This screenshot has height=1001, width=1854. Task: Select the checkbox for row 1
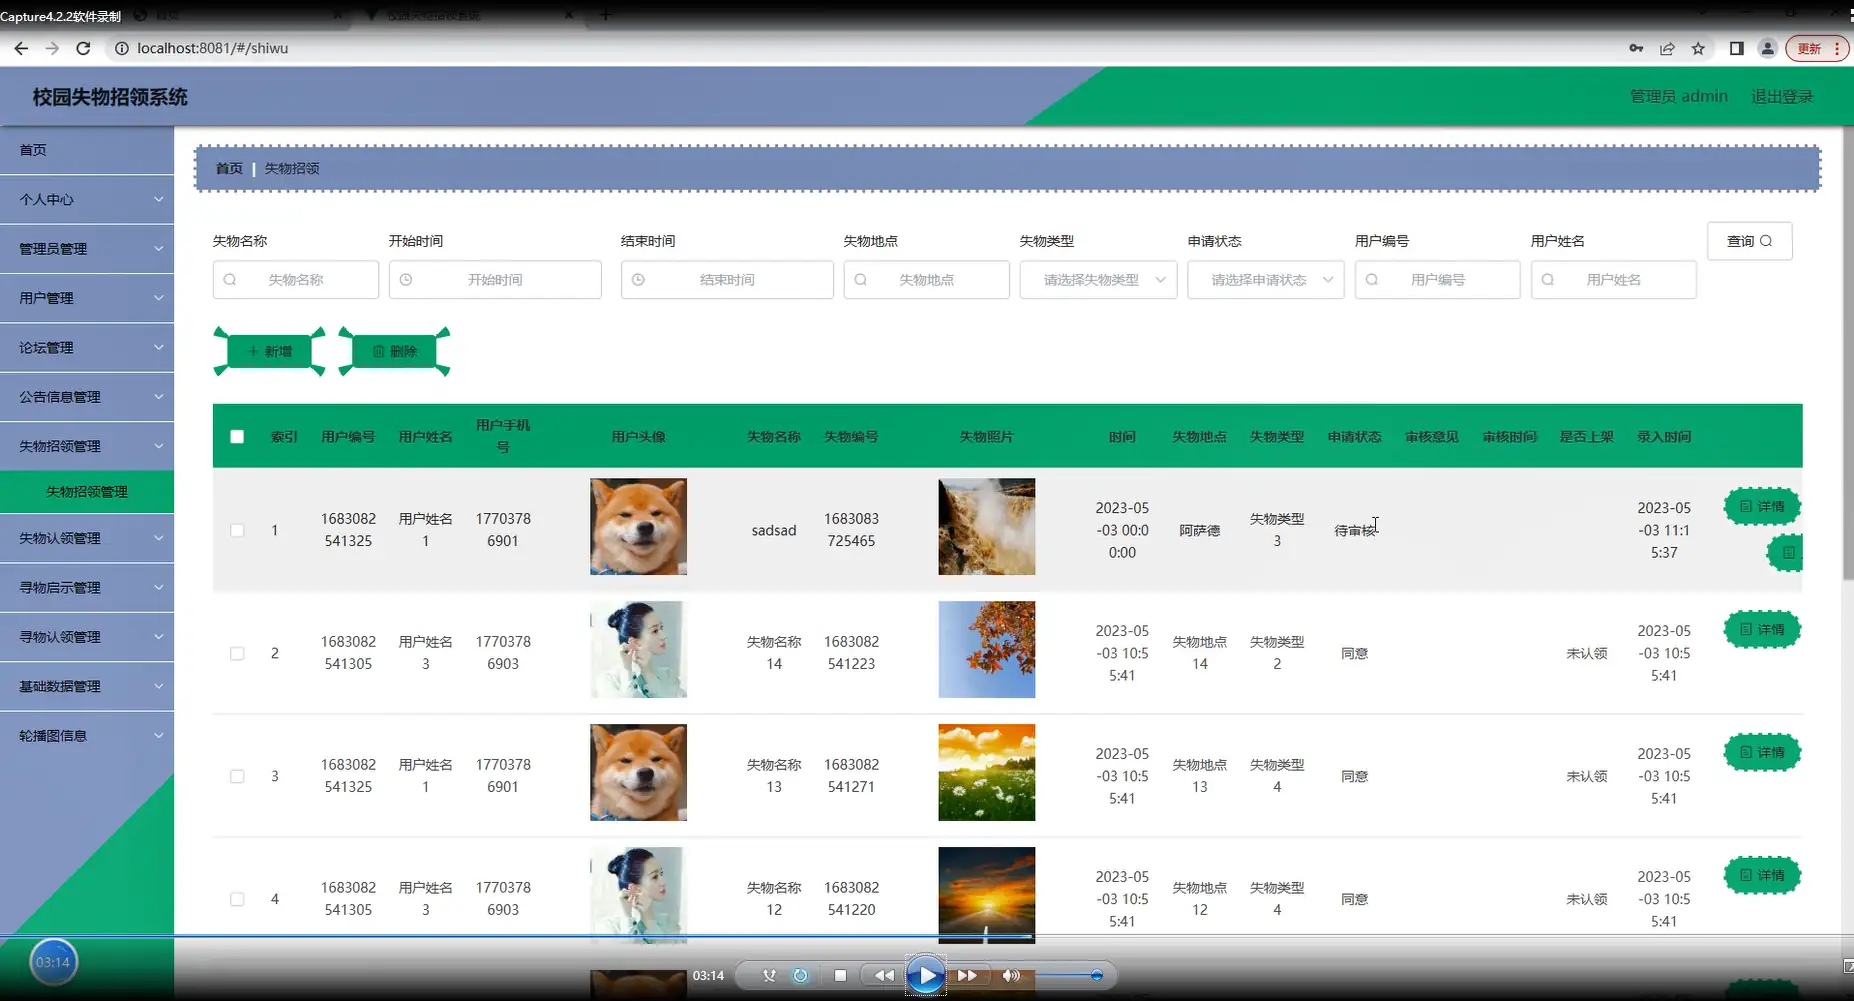(237, 530)
